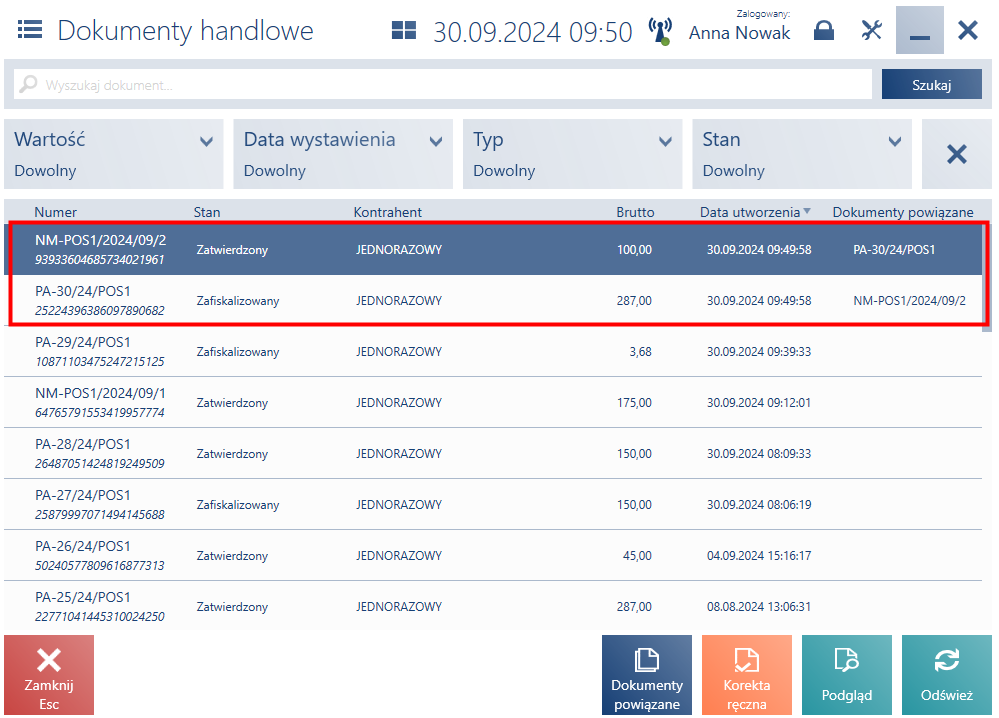Select document row PA-29/24/POS1
Screen dimensions: 999x718
click(x=493, y=351)
